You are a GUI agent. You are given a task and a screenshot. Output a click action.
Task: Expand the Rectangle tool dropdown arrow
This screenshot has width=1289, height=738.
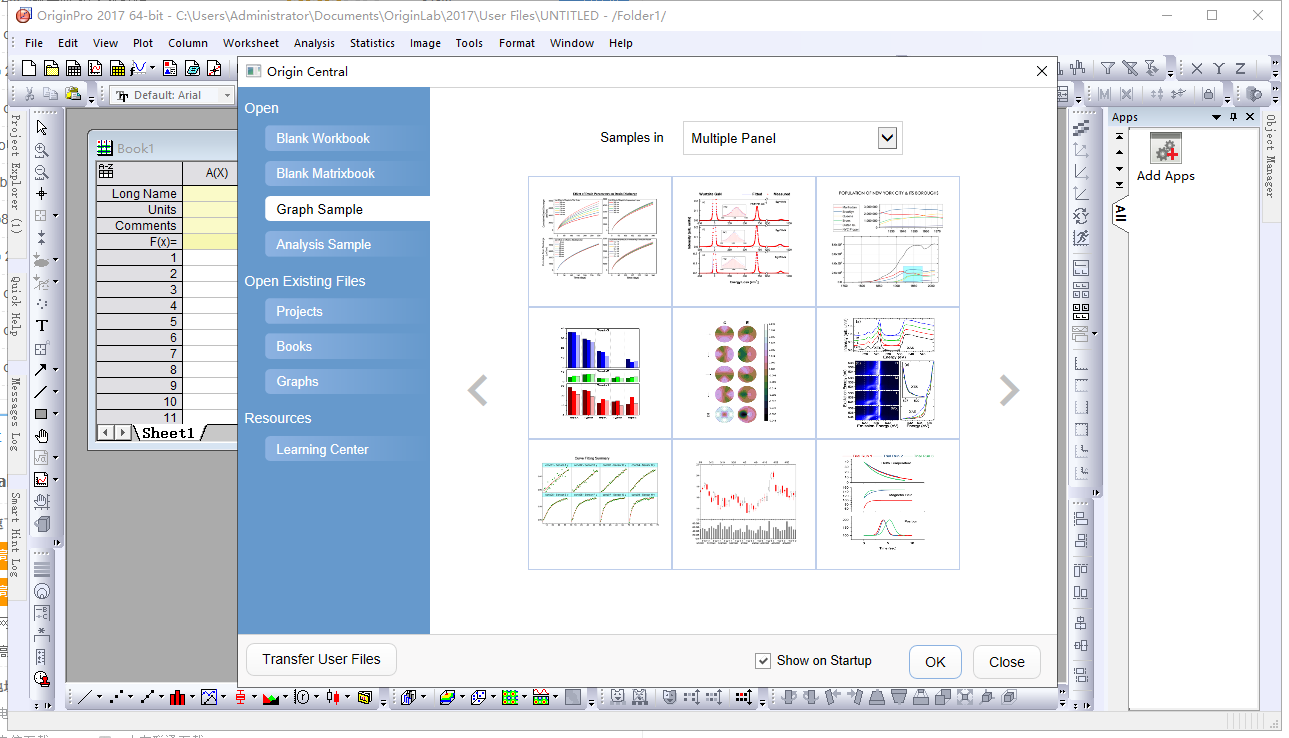(x=55, y=414)
